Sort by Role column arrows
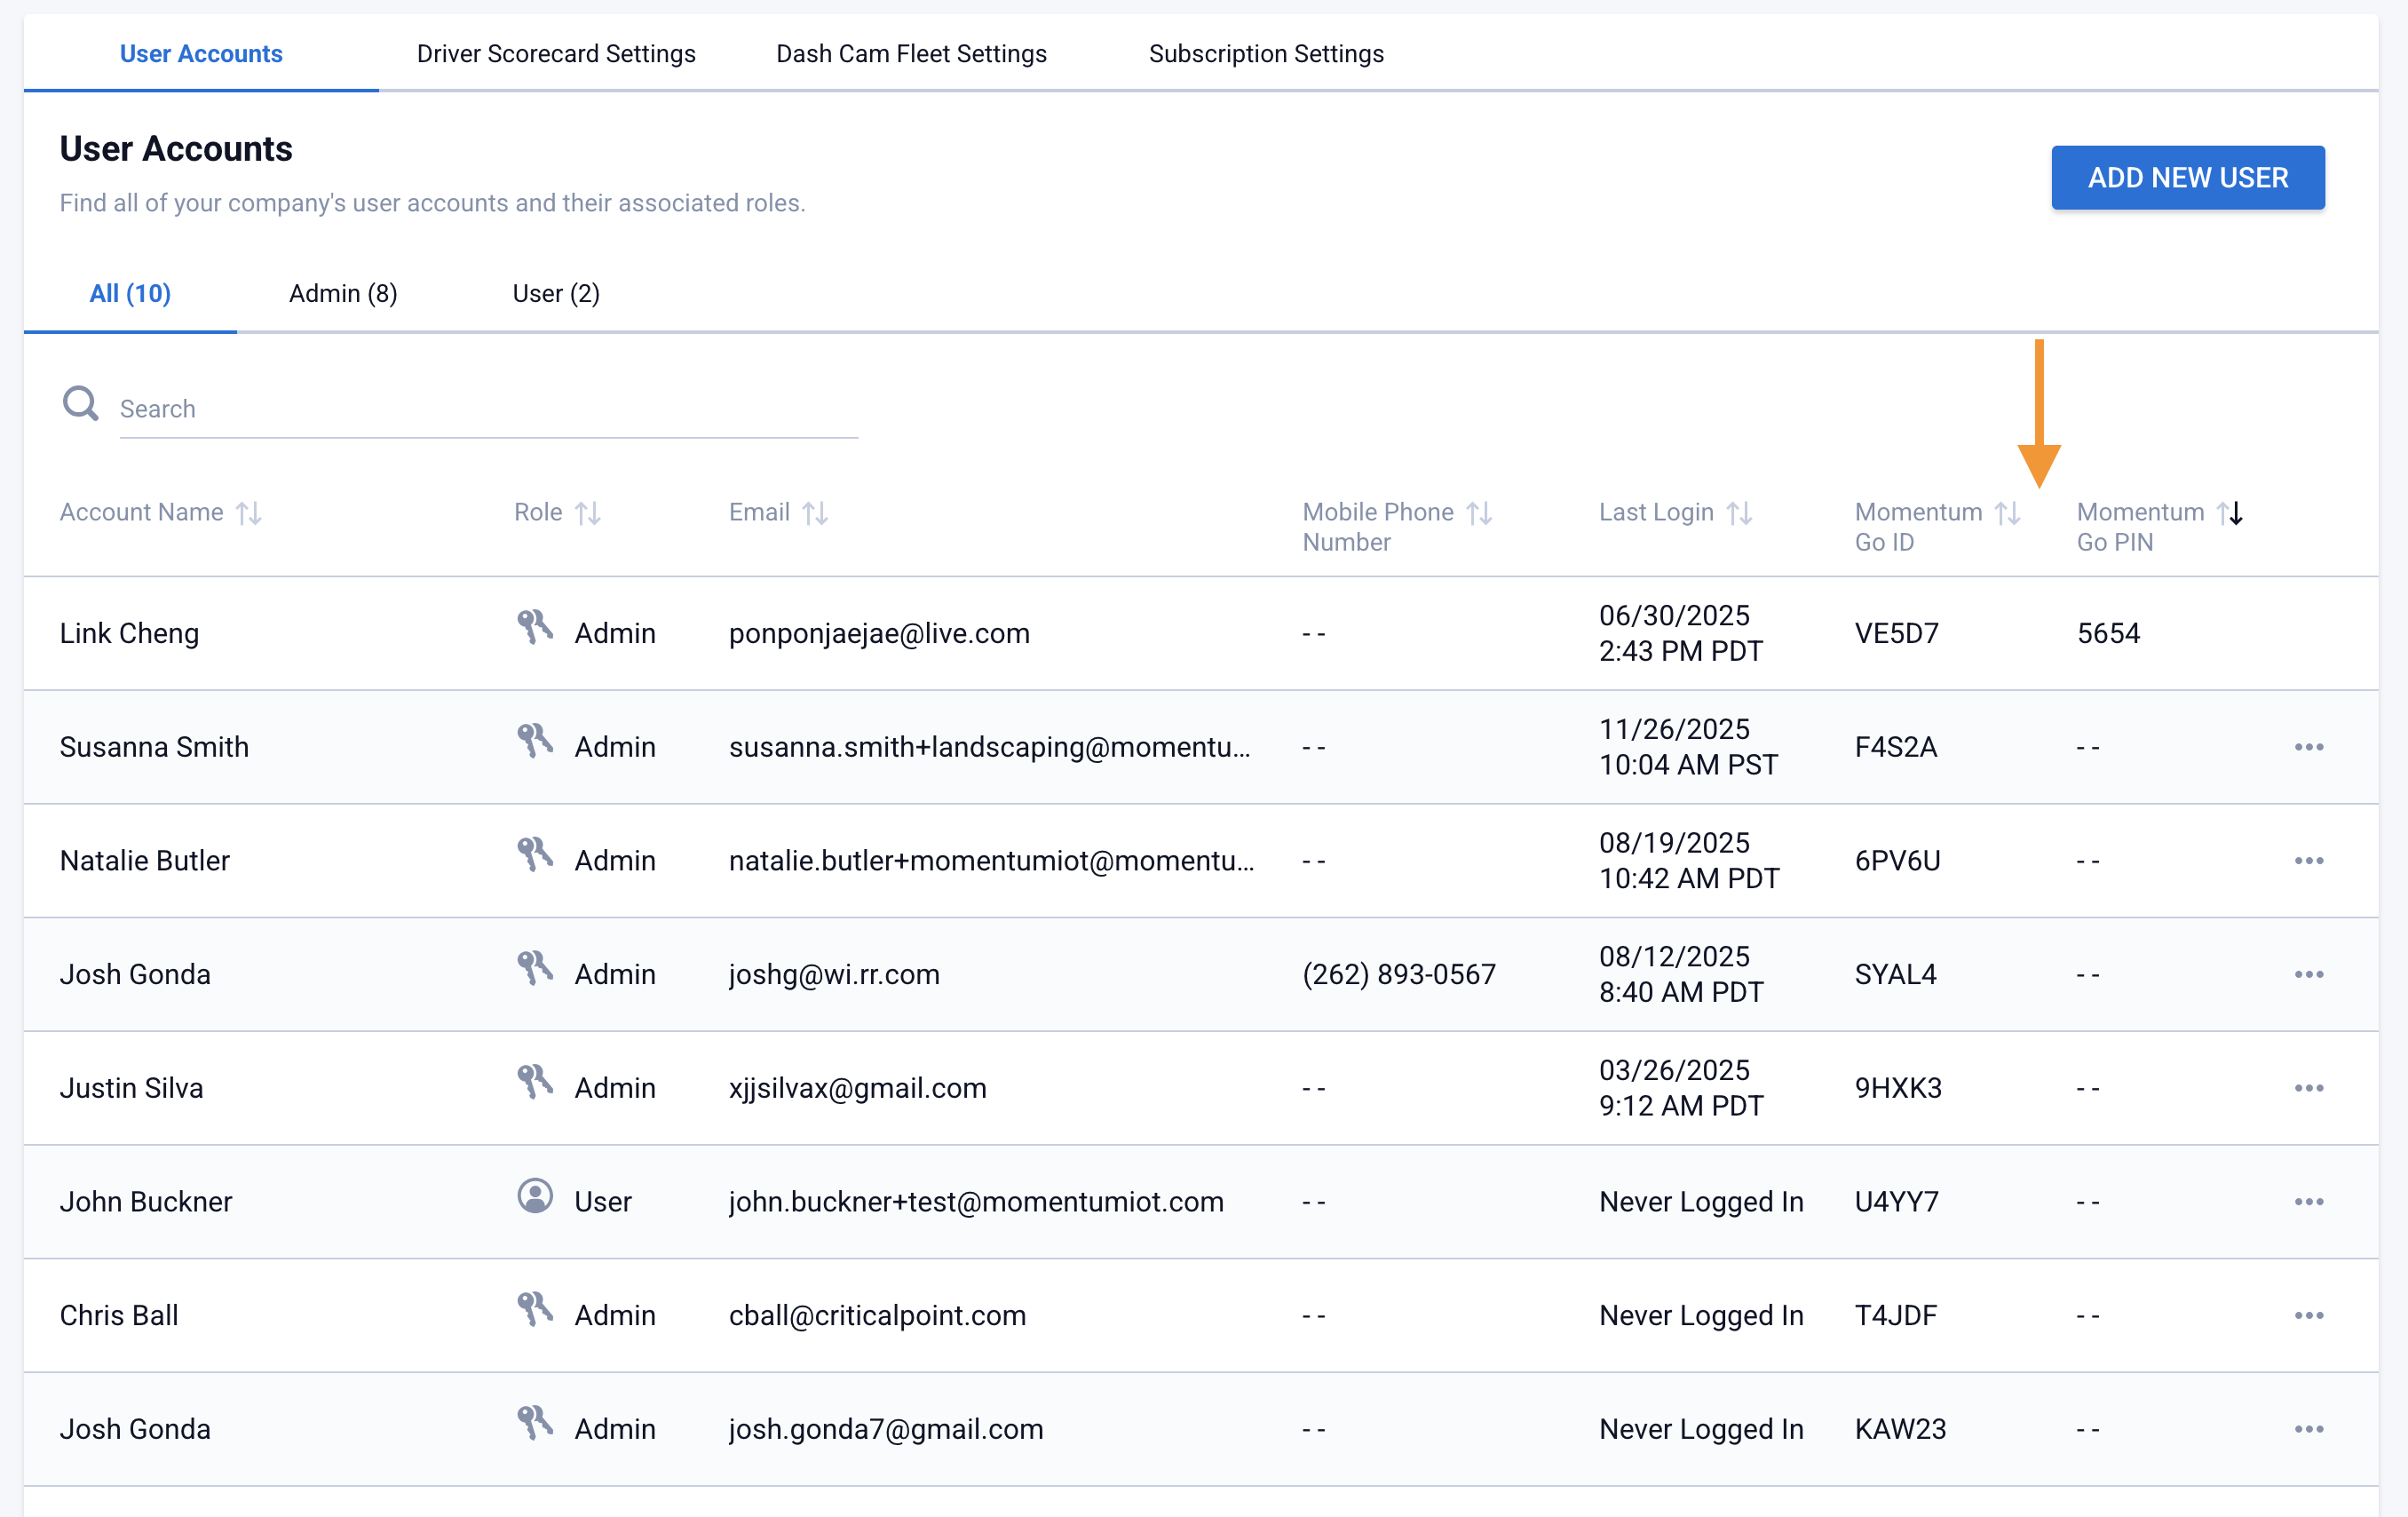This screenshot has width=2408, height=1517. pyautogui.click(x=588, y=513)
